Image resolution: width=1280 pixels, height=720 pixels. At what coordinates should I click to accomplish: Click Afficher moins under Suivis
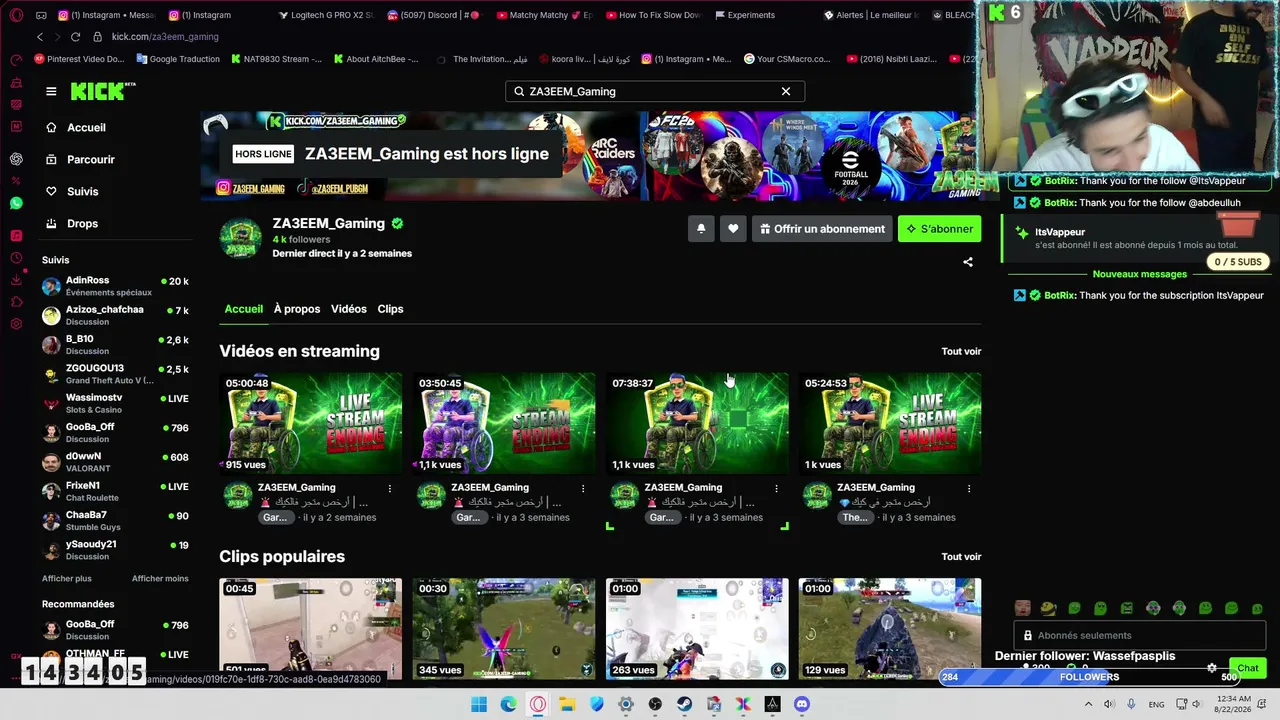pos(160,578)
